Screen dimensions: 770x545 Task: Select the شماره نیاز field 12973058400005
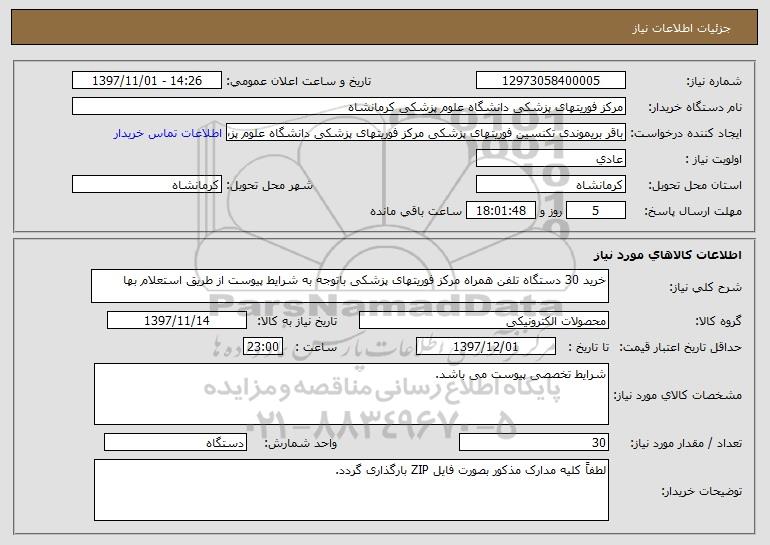coord(550,81)
